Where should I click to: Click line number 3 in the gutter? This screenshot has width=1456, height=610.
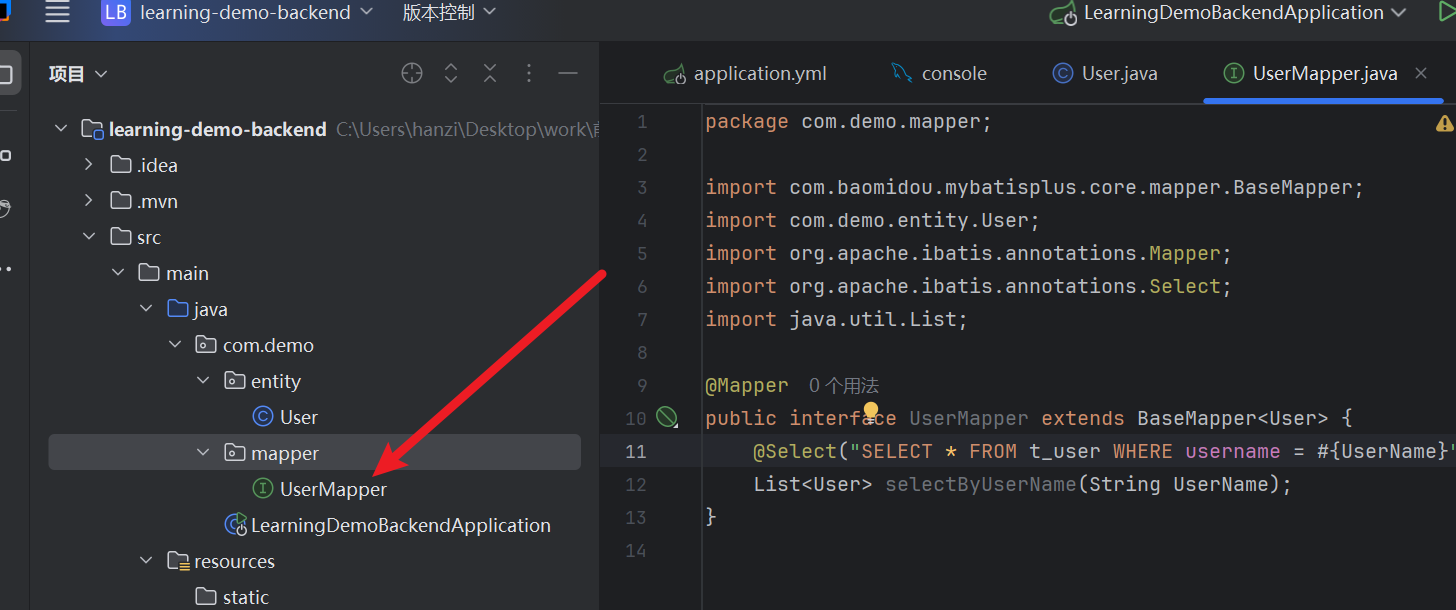pyautogui.click(x=642, y=187)
